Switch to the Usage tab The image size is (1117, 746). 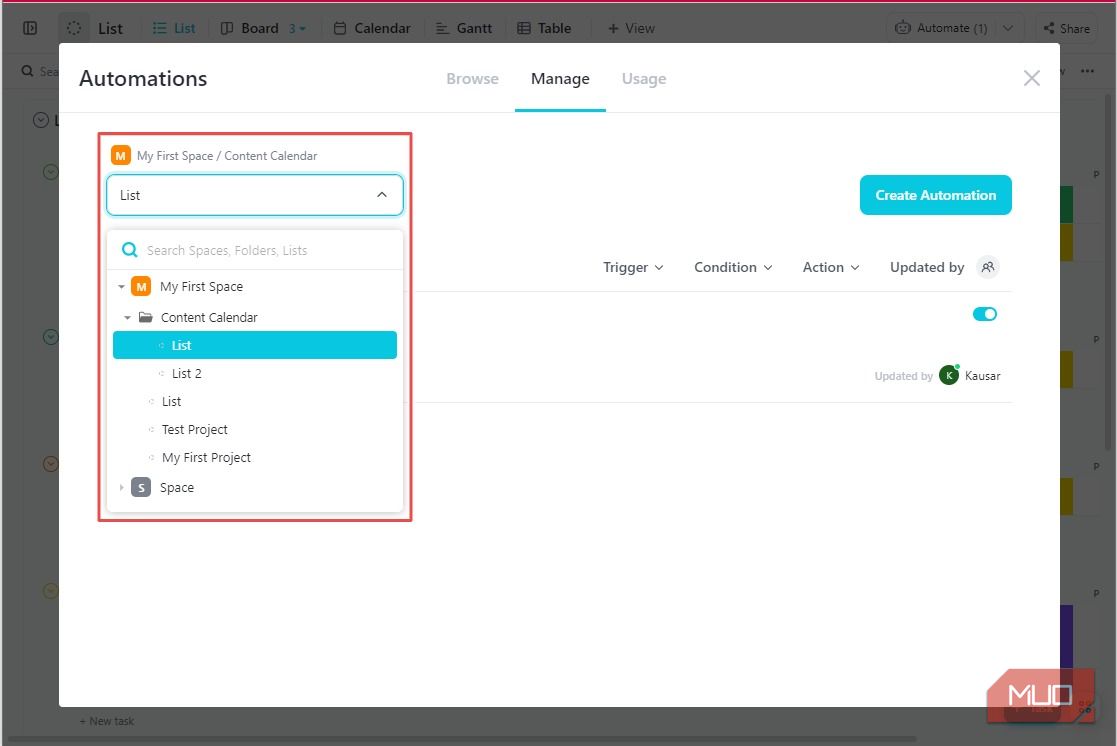pos(643,79)
